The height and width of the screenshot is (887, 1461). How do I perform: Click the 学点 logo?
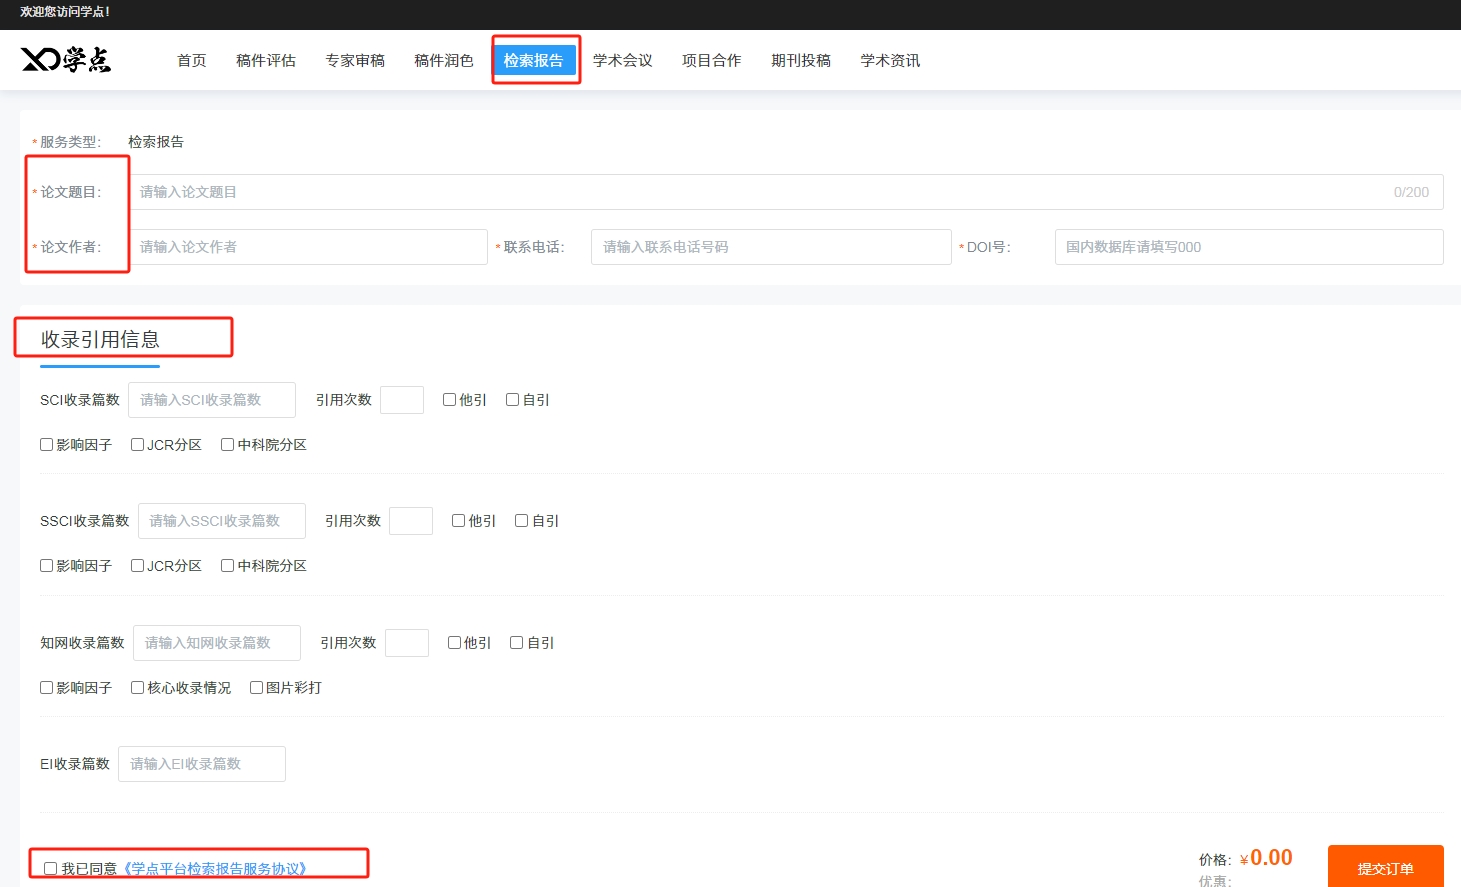(66, 60)
